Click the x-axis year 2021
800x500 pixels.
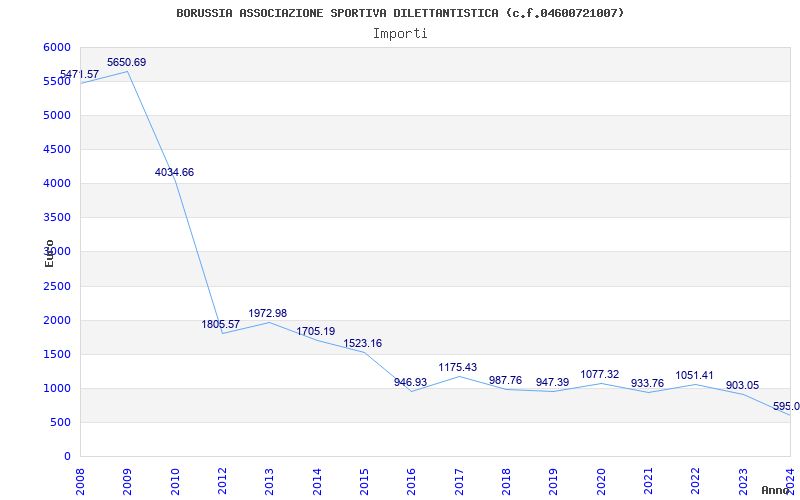click(x=648, y=482)
